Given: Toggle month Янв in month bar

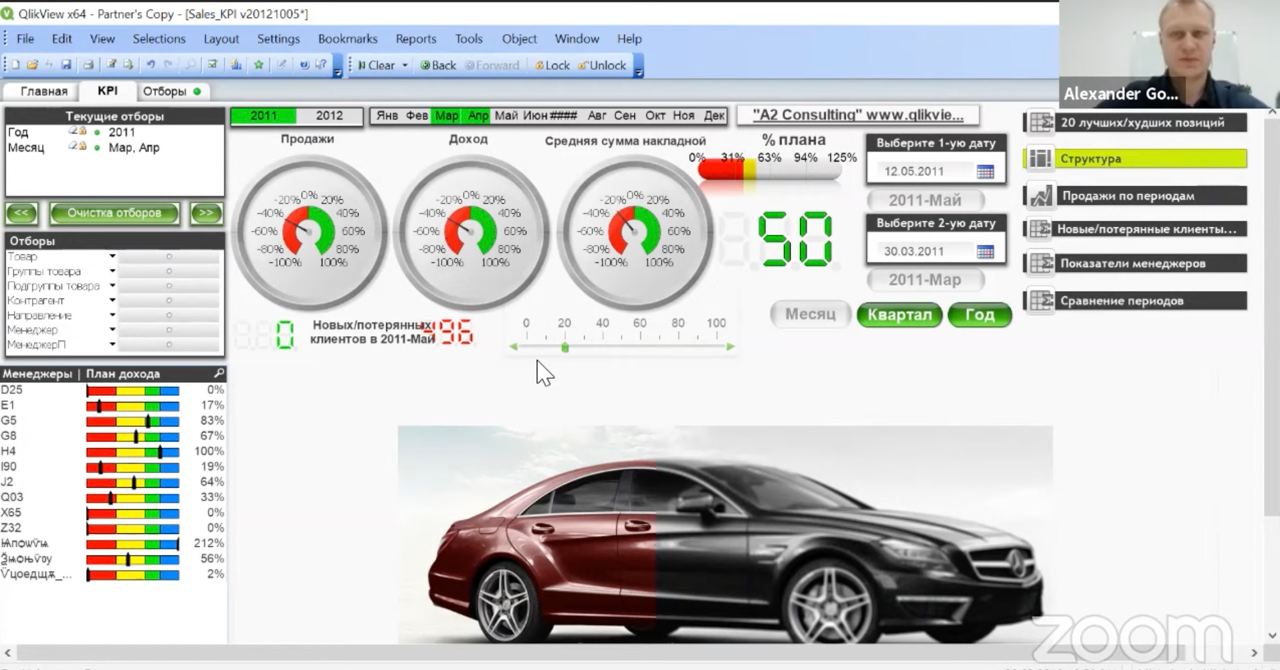Looking at the screenshot, I should point(387,116).
